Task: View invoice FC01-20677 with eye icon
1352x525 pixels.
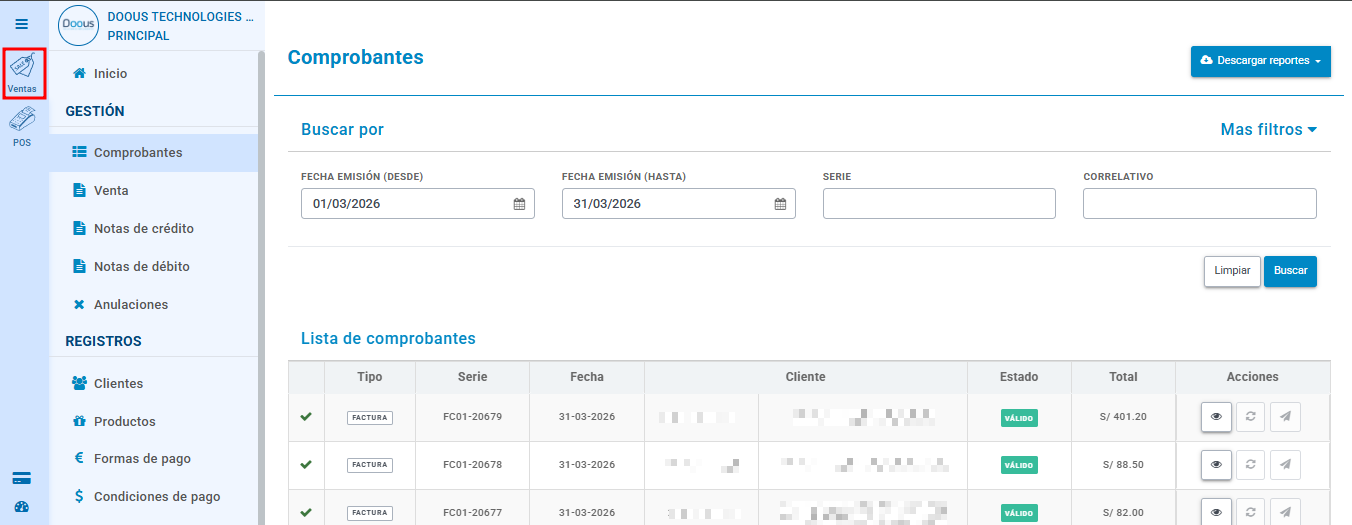Action: (1216, 511)
